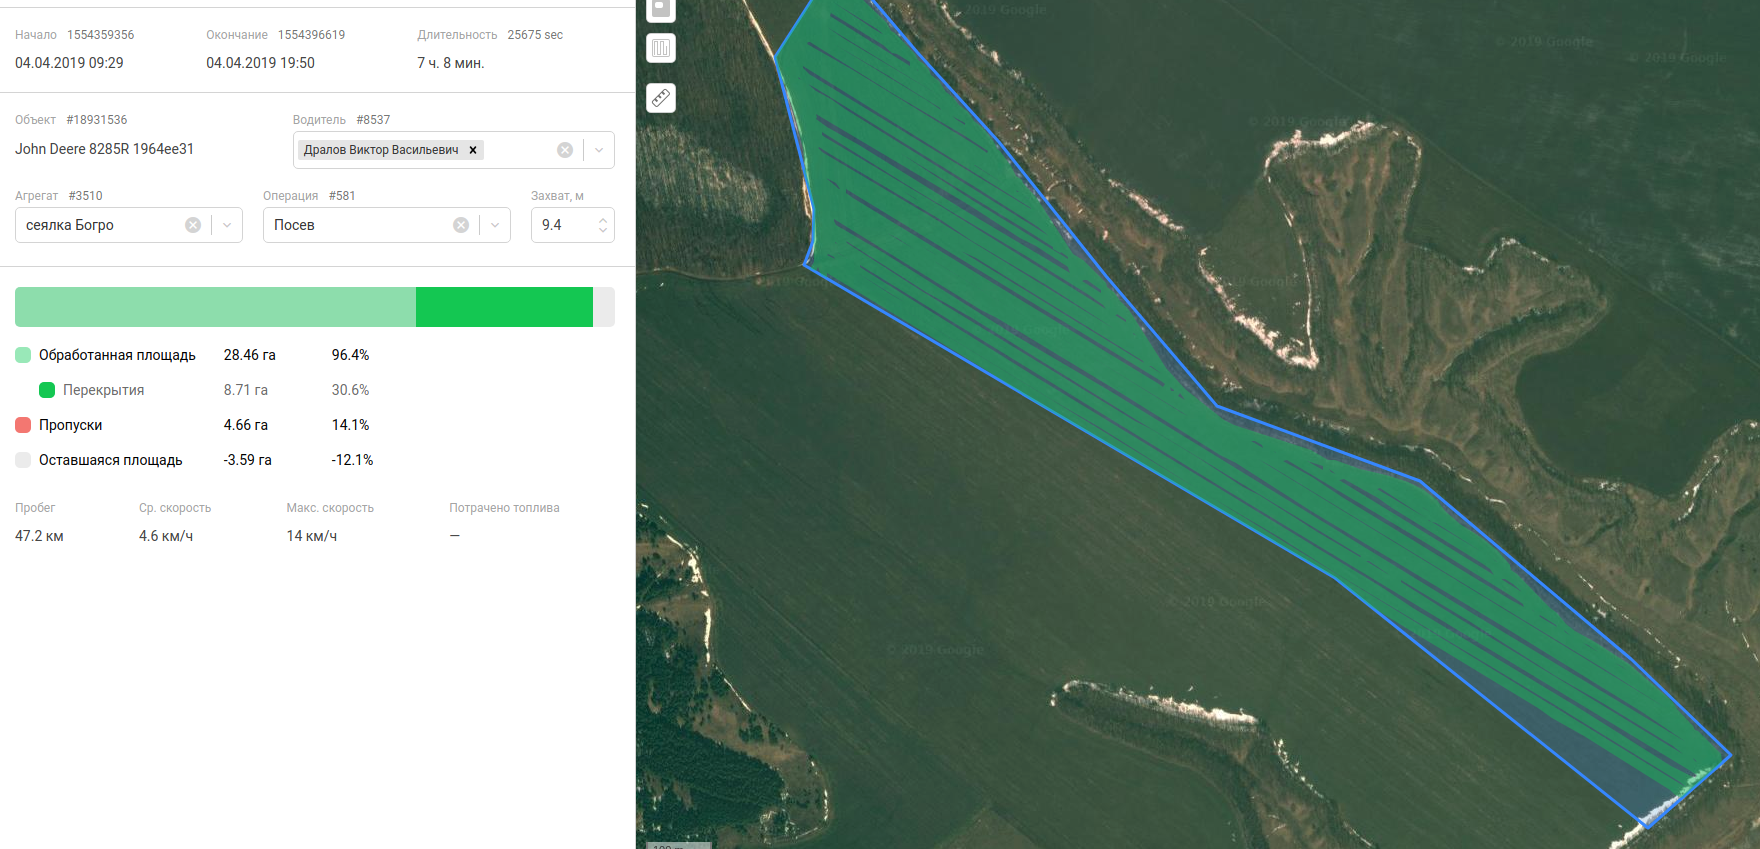Open the Агрегат dropdown list
The image size is (1760, 849).
point(227,225)
